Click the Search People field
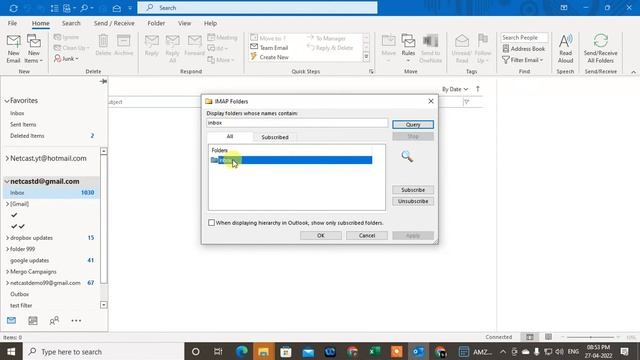The height and width of the screenshot is (360, 640). [x=524, y=38]
